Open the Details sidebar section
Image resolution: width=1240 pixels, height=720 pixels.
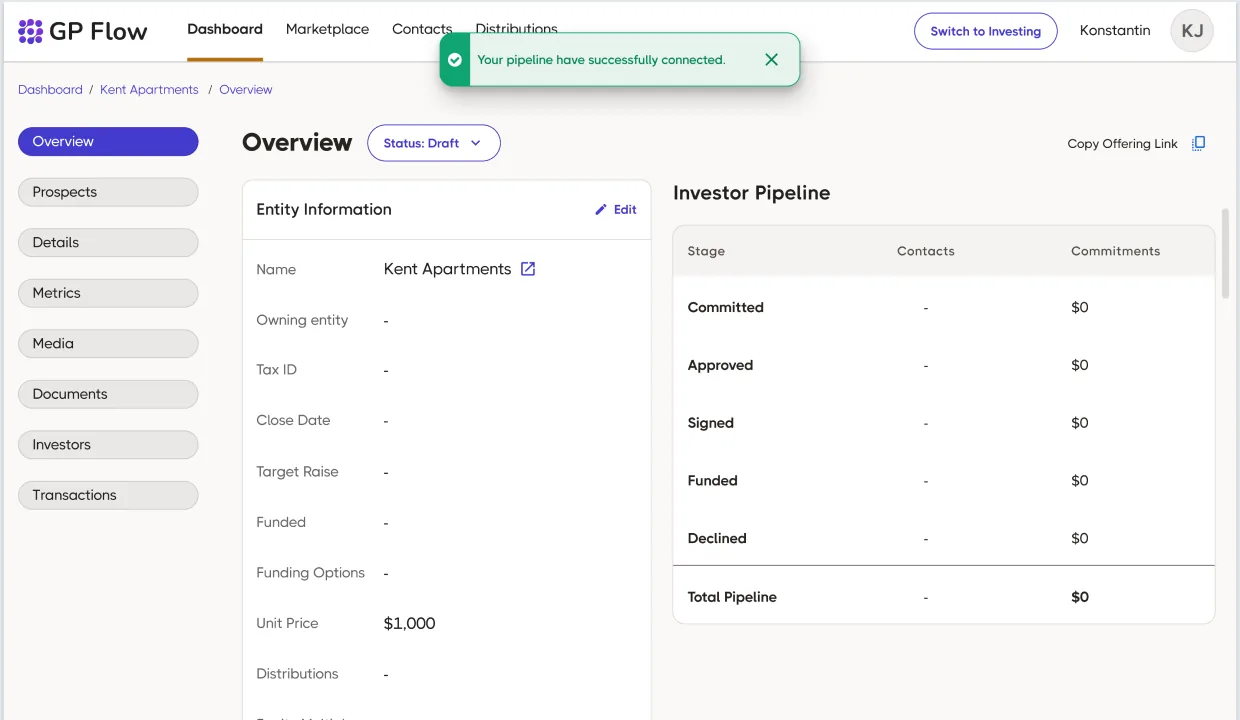coord(108,242)
